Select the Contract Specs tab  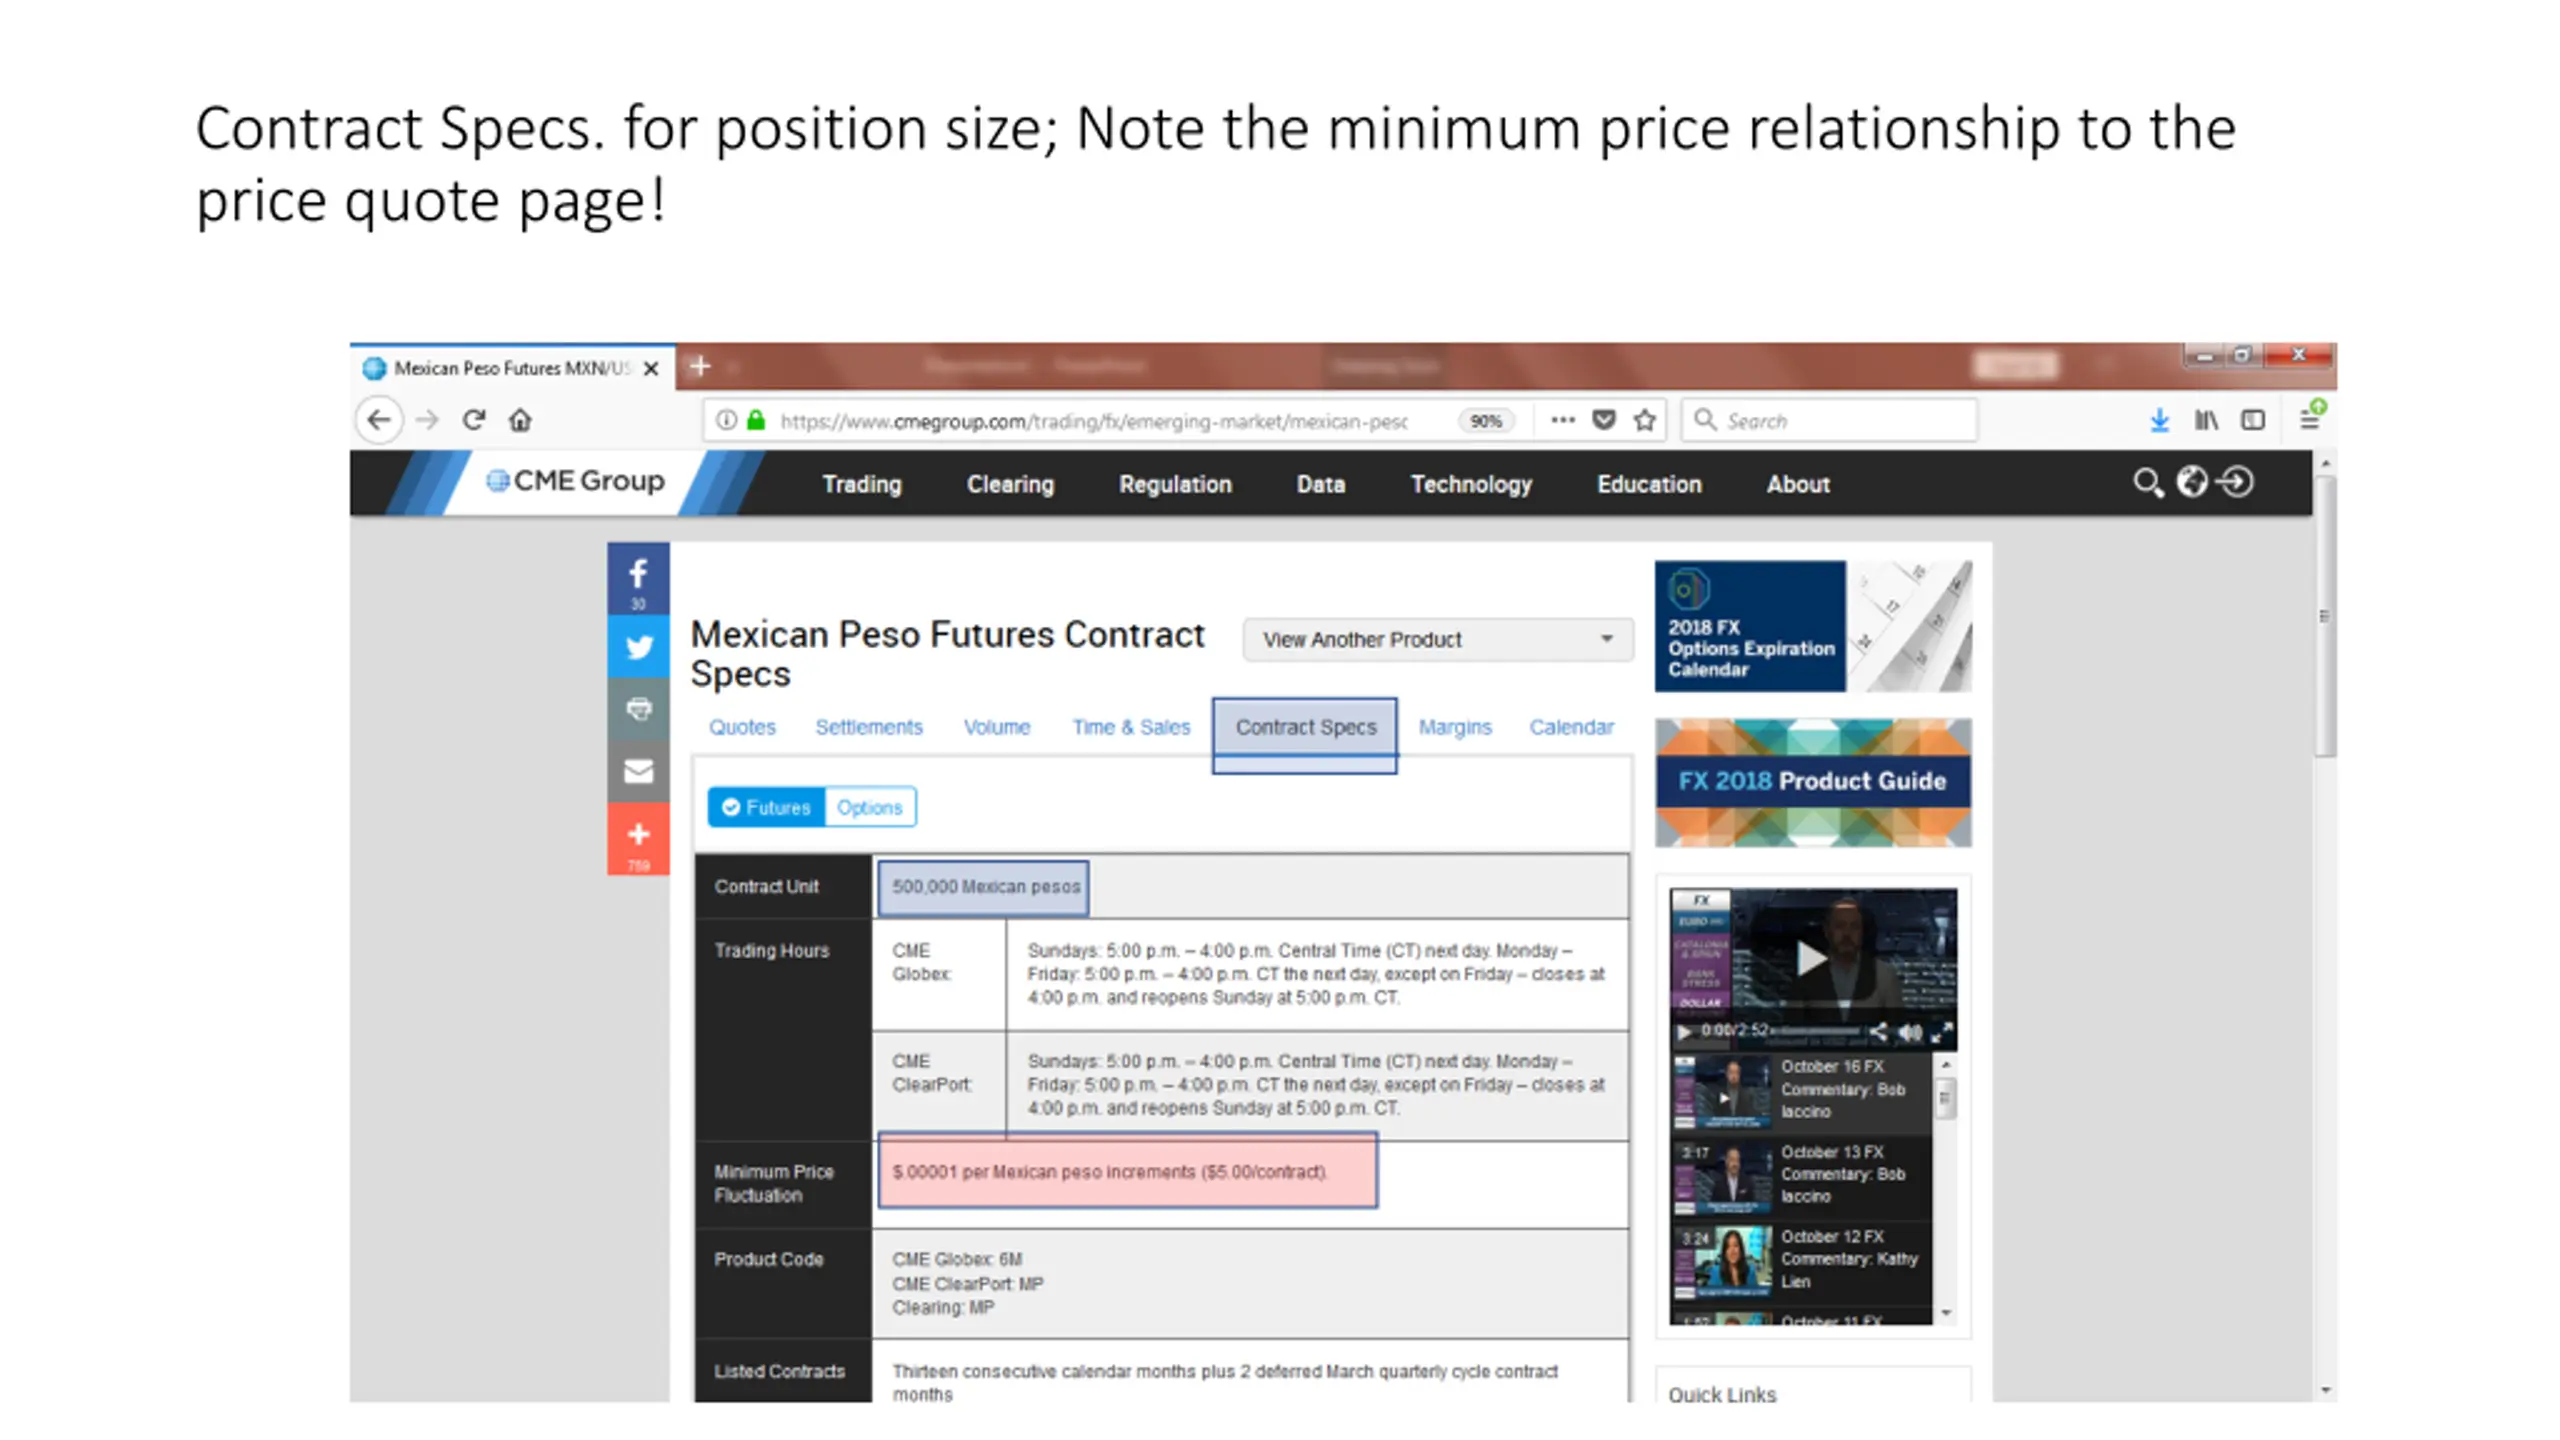[x=1305, y=727]
